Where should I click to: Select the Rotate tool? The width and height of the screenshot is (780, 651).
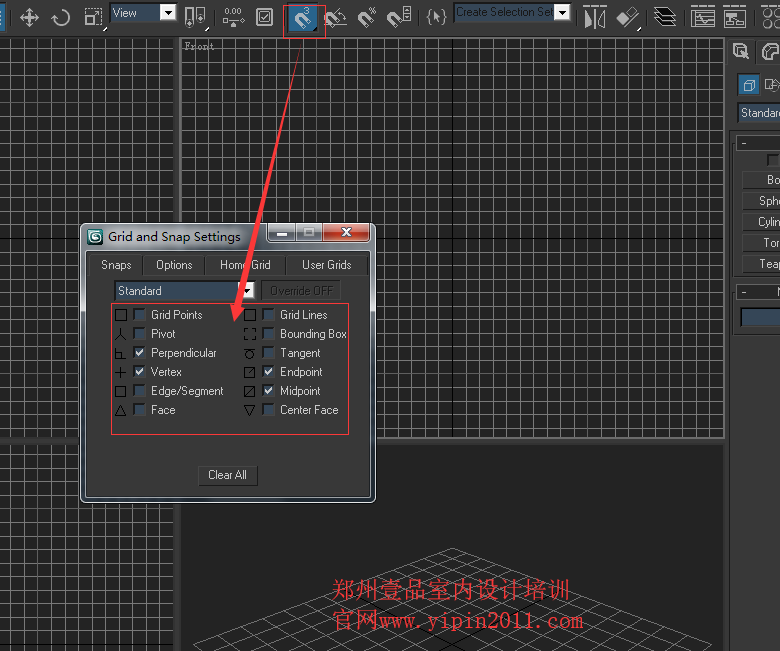coord(60,17)
